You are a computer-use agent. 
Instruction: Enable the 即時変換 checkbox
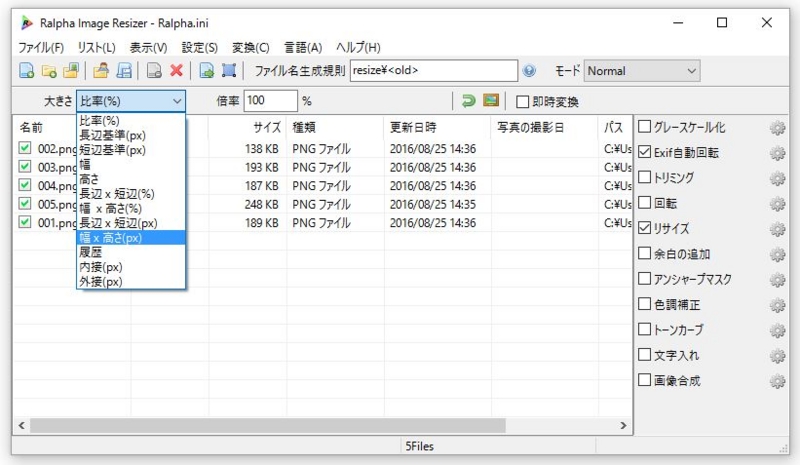tap(522, 102)
